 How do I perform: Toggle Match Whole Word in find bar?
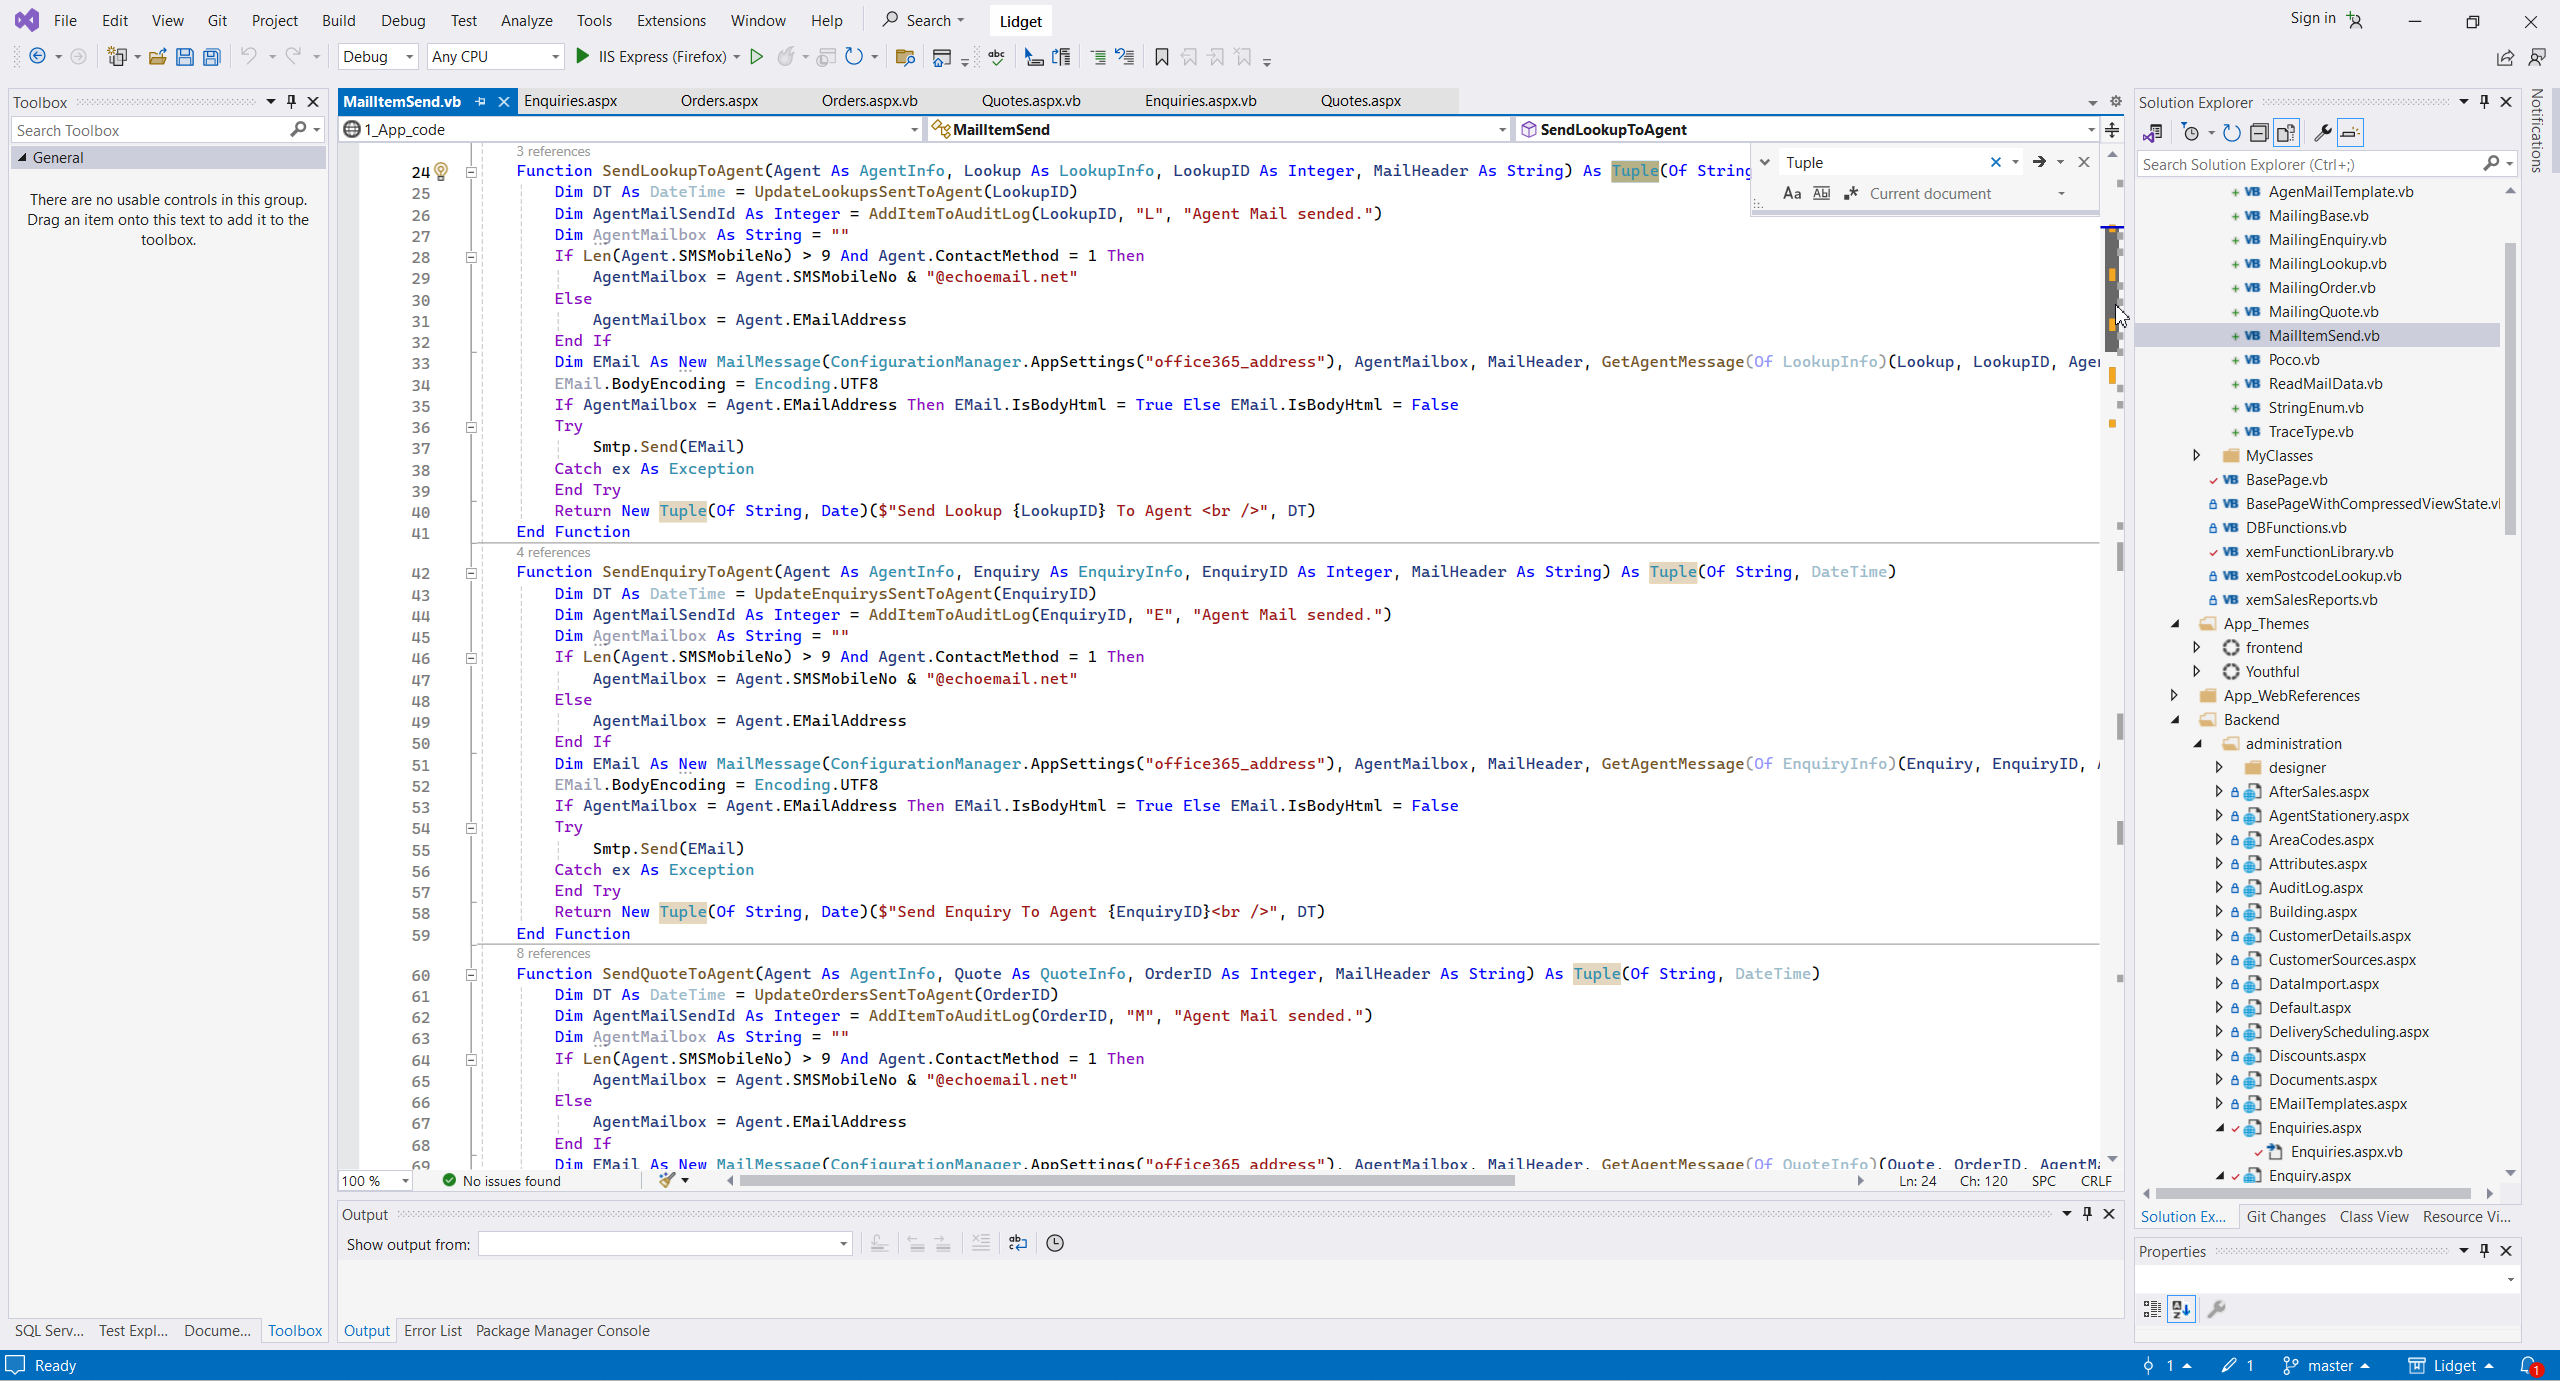coord(1821,194)
